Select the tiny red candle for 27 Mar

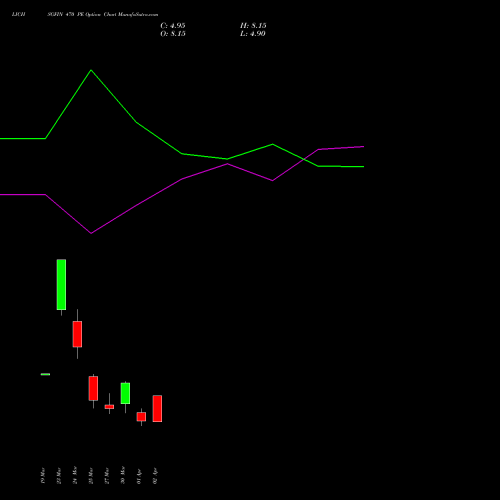click(109, 406)
